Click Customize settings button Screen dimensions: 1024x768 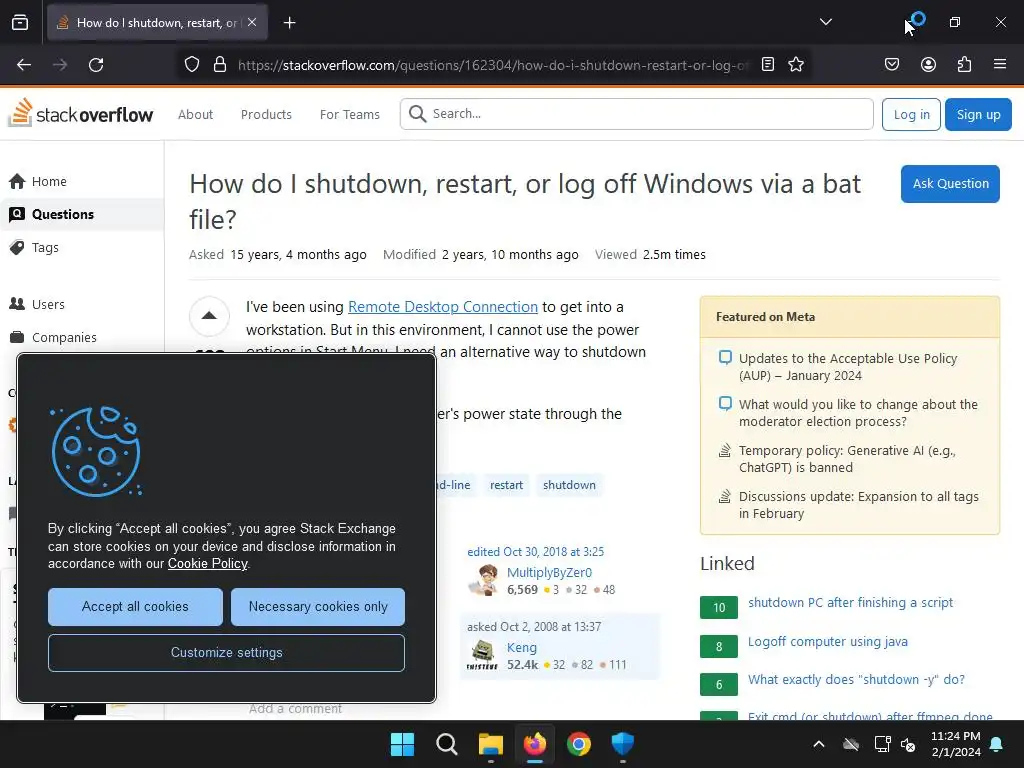pos(227,652)
